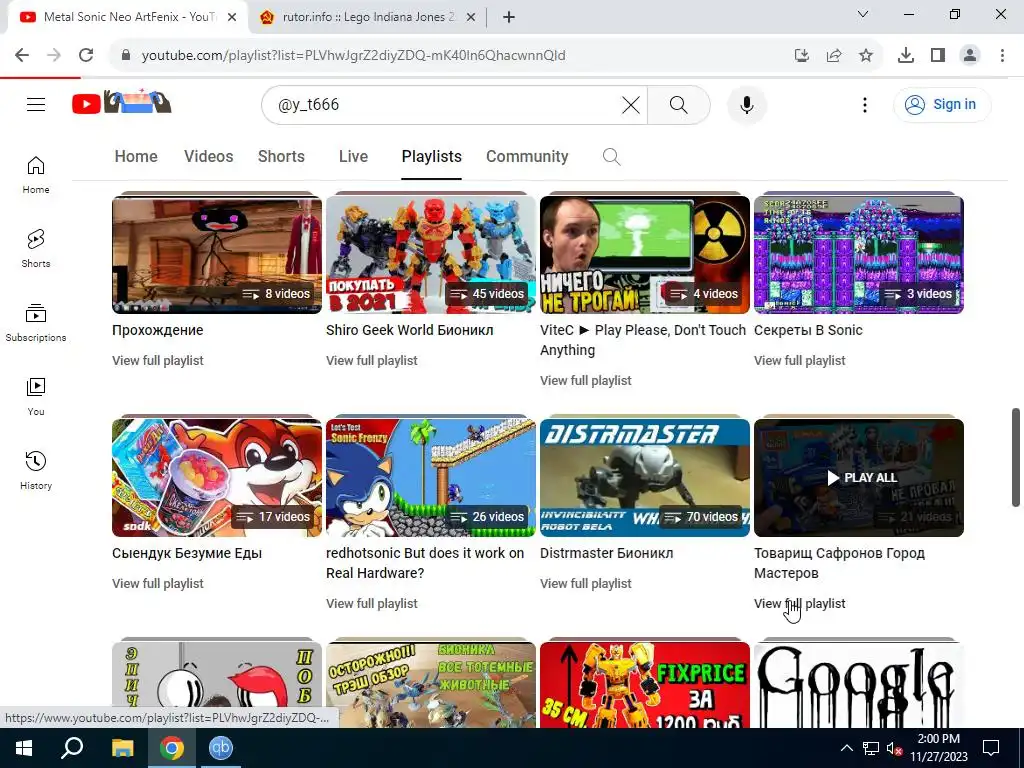The height and width of the screenshot is (768, 1024).
Task: Start voice search with microphone
Action: click(x=746, y=104)
